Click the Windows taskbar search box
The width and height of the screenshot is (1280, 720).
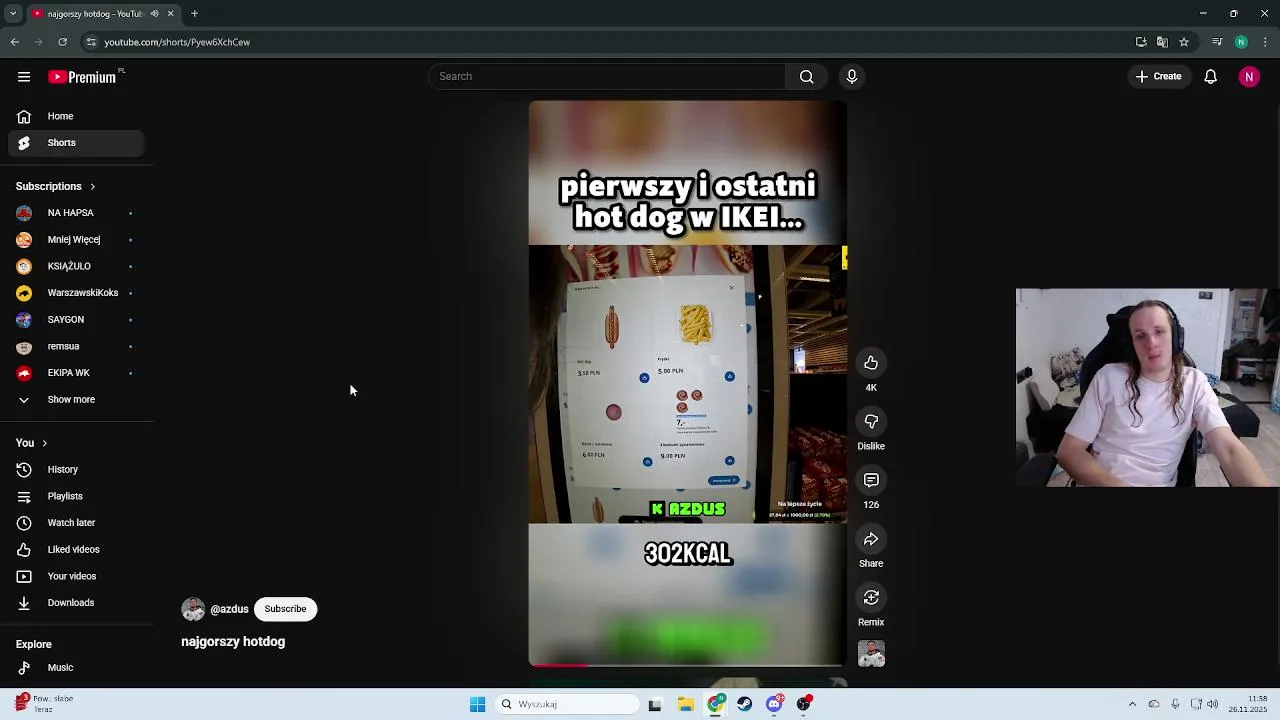click(568, 704)
